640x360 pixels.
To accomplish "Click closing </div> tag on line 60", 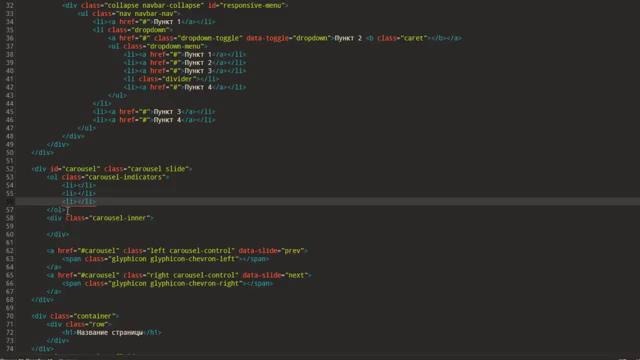I will pyautogui.click(x=58, y=234).
